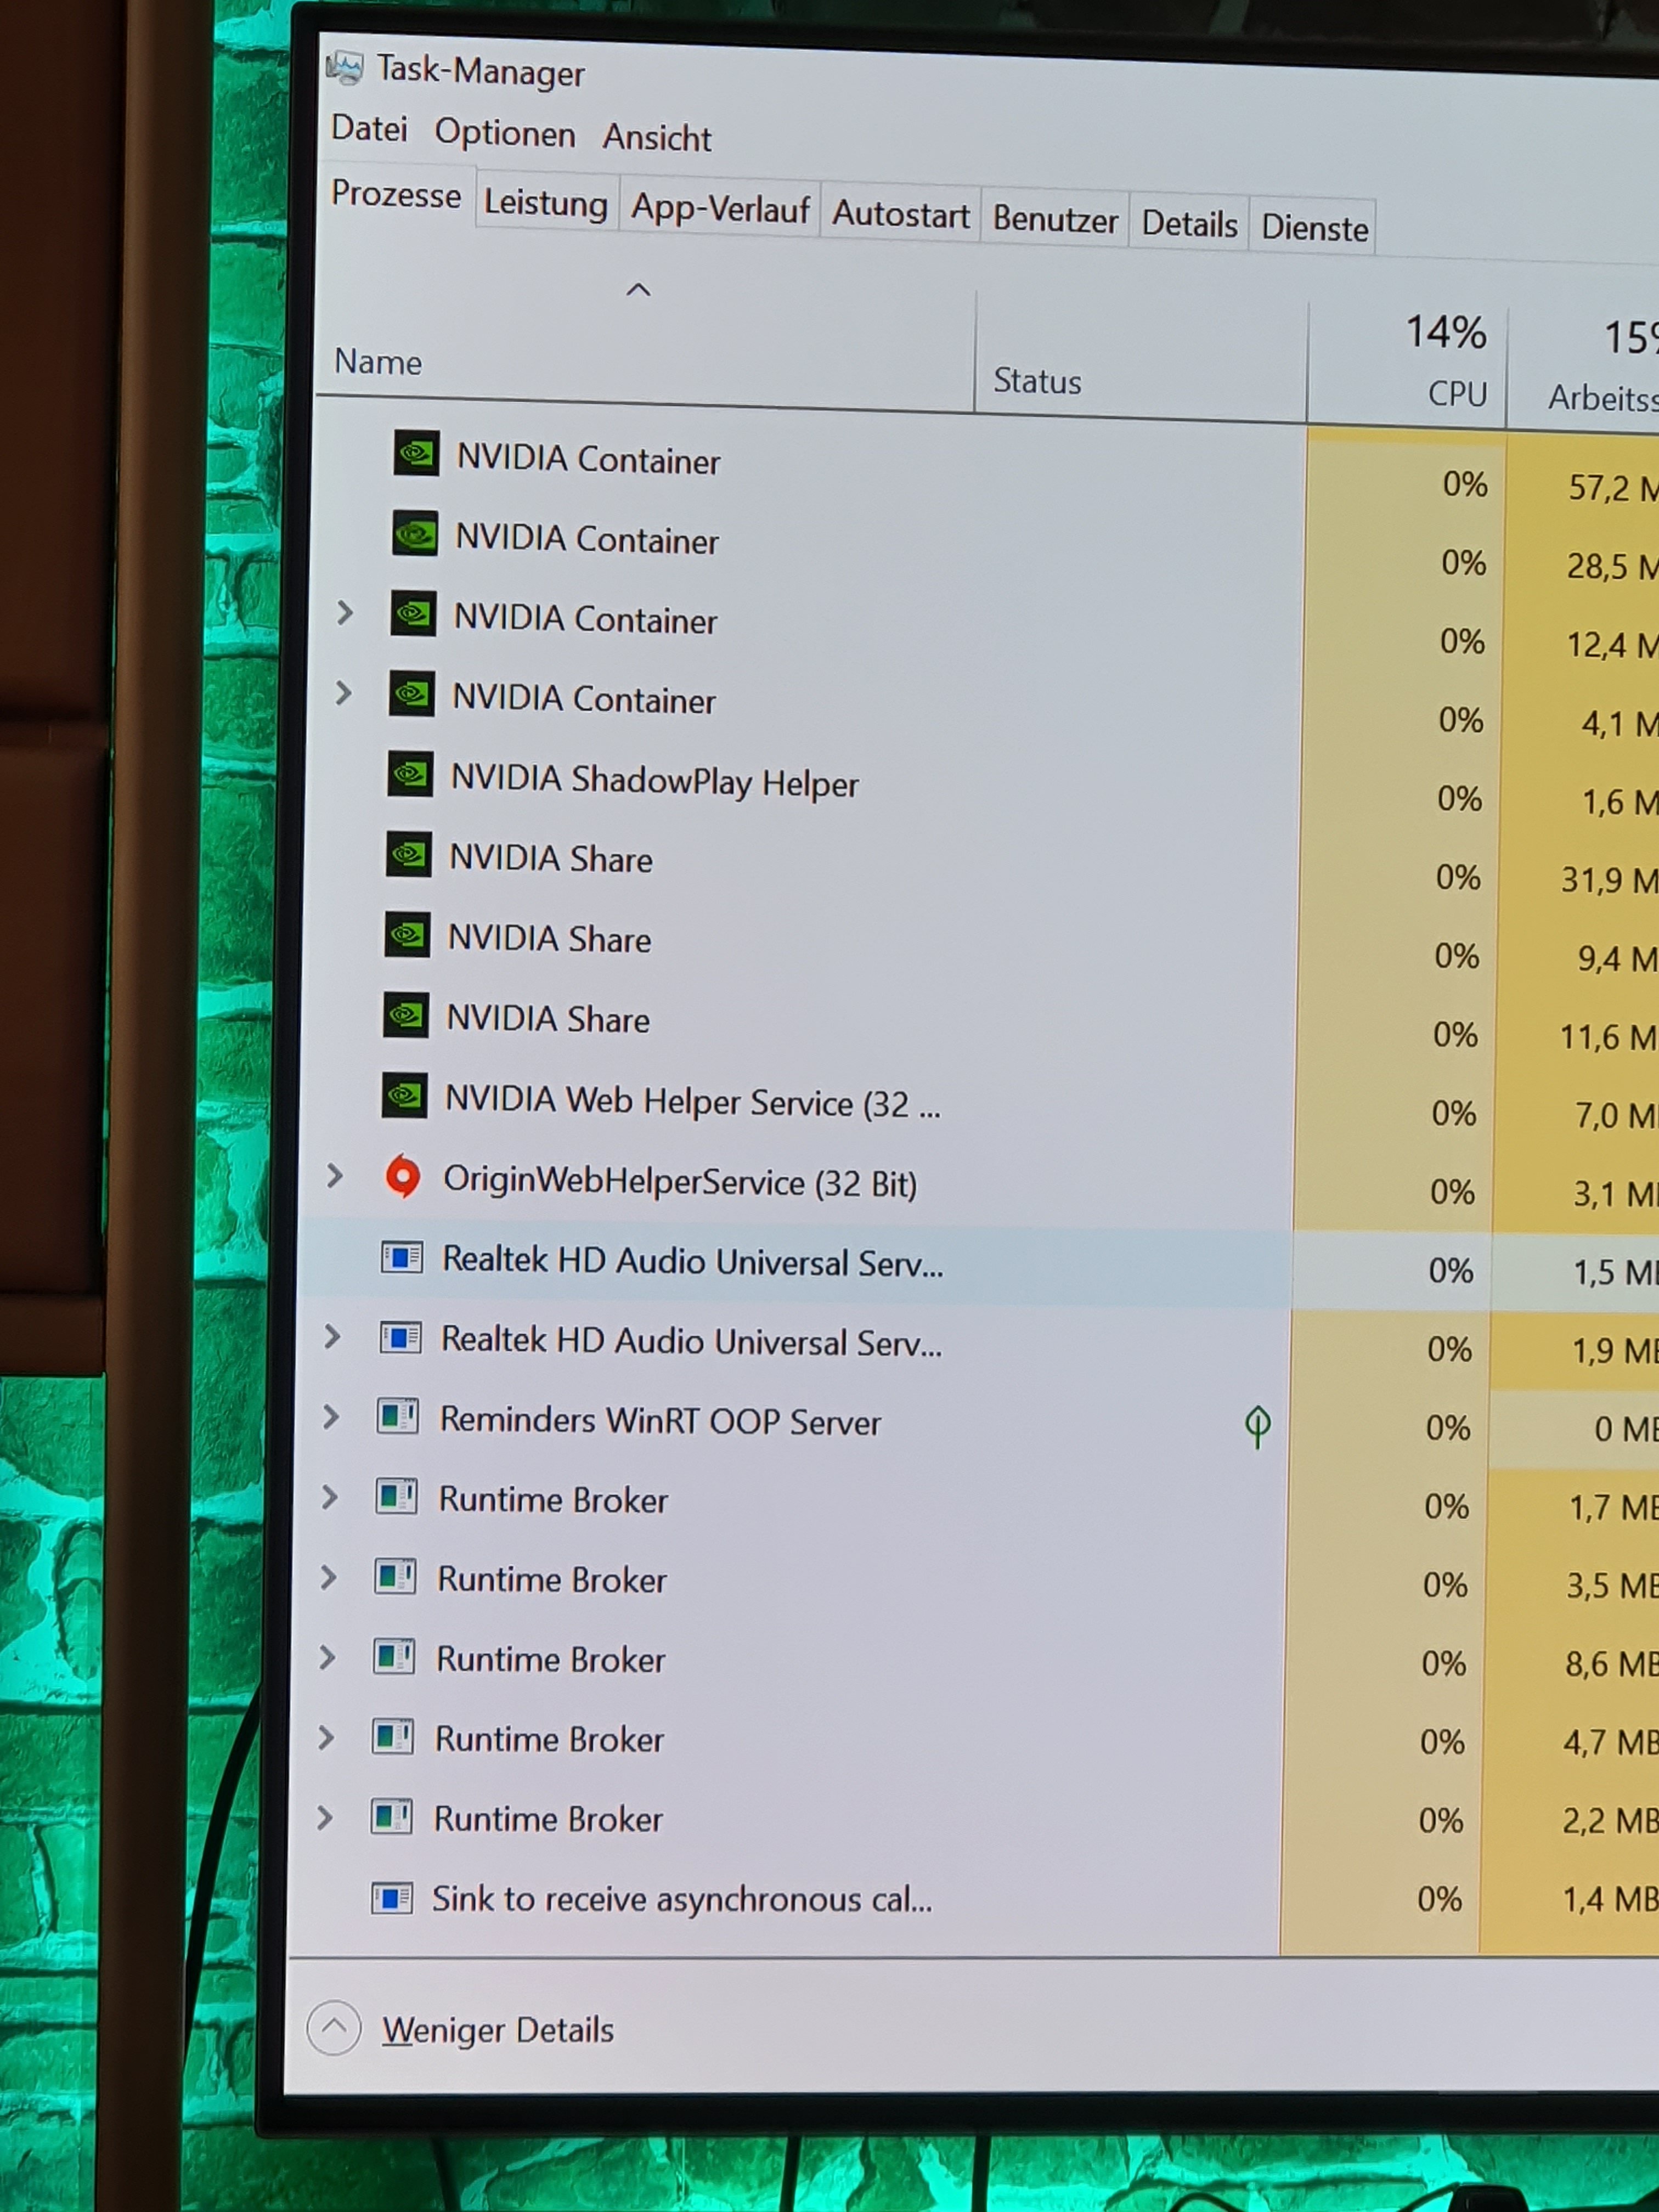Screen dimensions: 1659x2212
Task: Expand the Reminders WinRT OOP Server entry
Action: coord(331,1416)
